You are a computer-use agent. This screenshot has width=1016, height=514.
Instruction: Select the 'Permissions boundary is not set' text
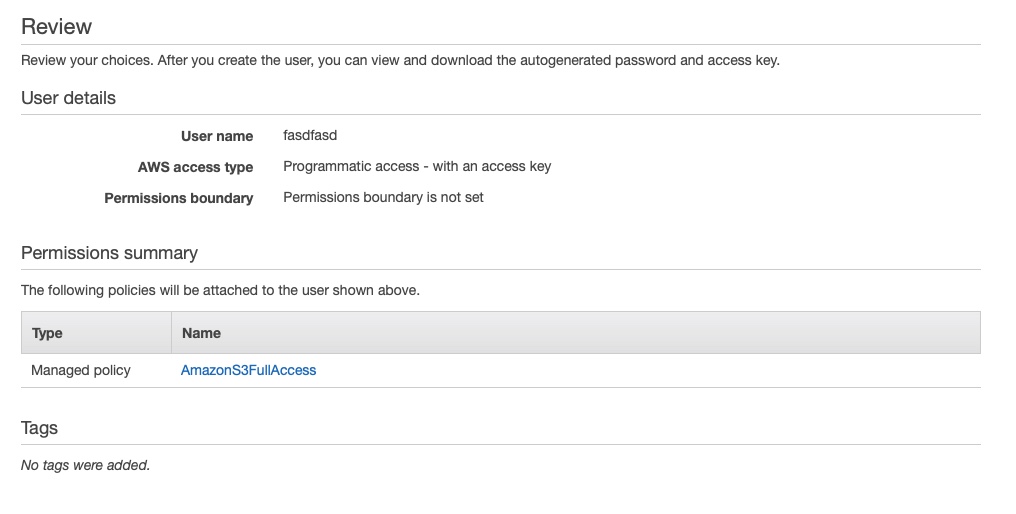[383, 197]
